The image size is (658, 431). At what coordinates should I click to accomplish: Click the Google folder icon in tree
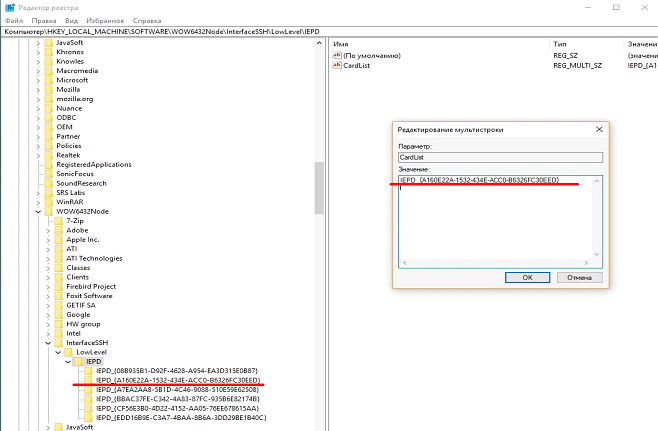point(58,314)
